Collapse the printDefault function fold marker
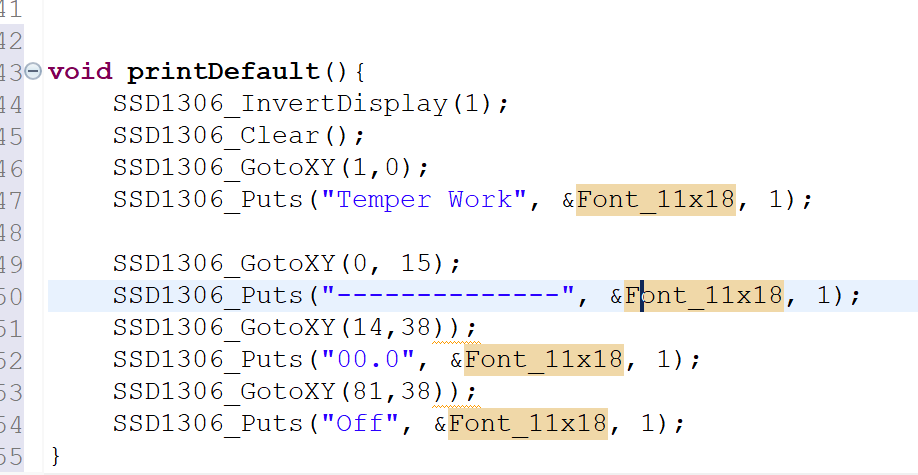This screenshot has width=918, height=475. click(x=33, y=71)
